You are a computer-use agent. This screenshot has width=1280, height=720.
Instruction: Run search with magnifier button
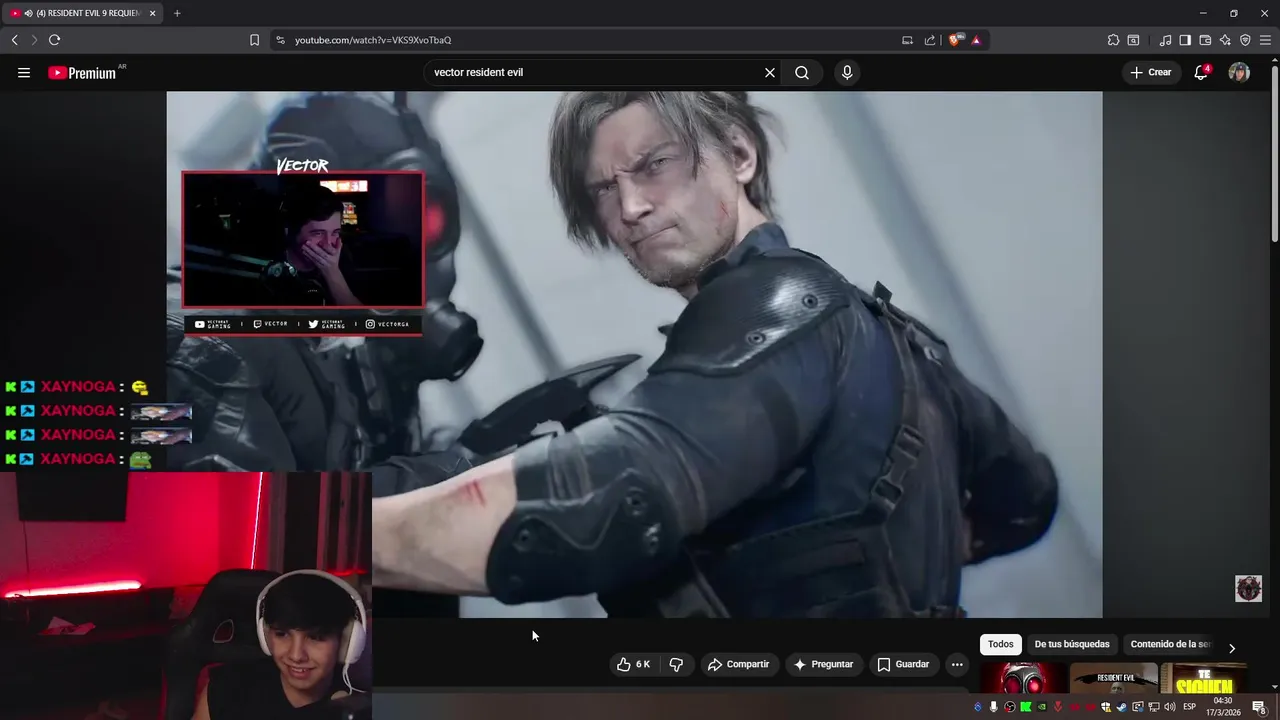[x=802, y=72]
